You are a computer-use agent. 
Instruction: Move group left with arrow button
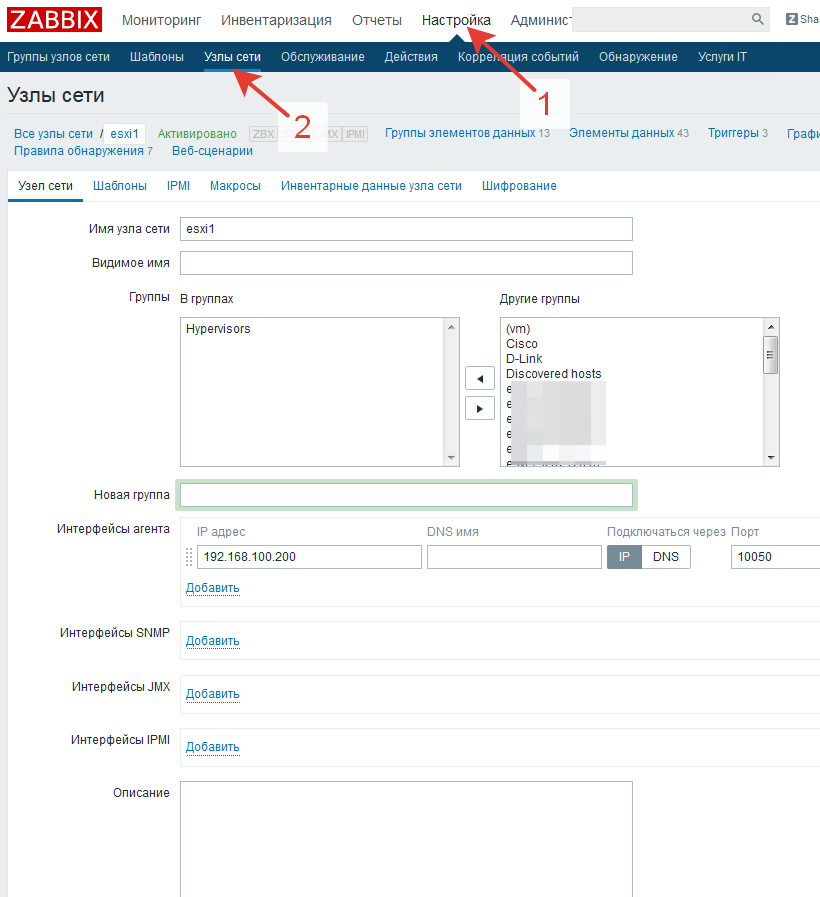tap(480, 379)
